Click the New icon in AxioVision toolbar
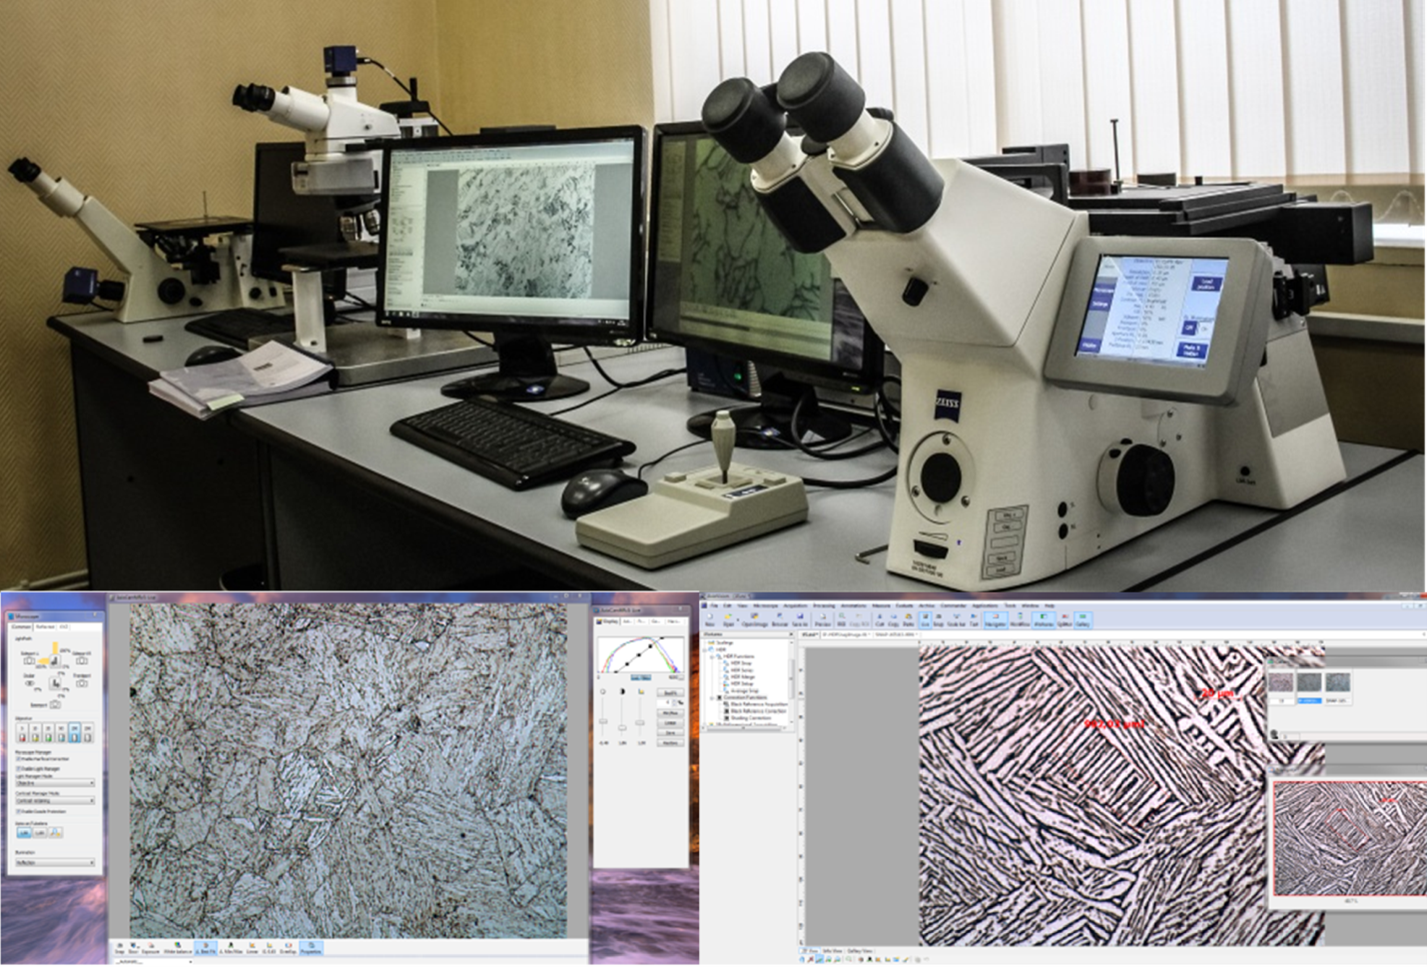The width and height of the screenshot is (1427, 967). [710, 620]
